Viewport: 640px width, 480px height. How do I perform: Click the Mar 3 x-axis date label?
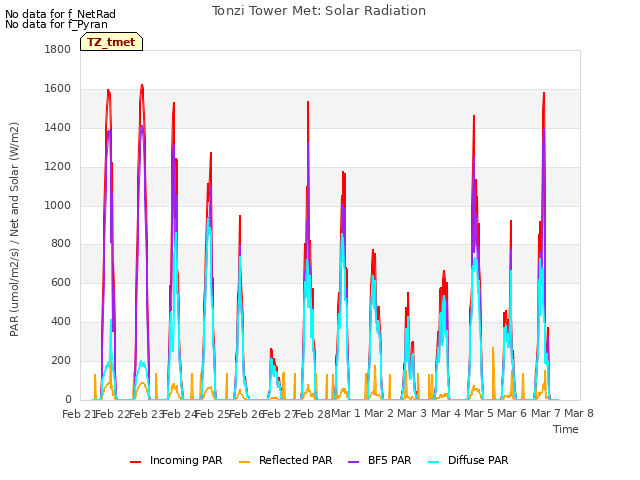point(412,413)
